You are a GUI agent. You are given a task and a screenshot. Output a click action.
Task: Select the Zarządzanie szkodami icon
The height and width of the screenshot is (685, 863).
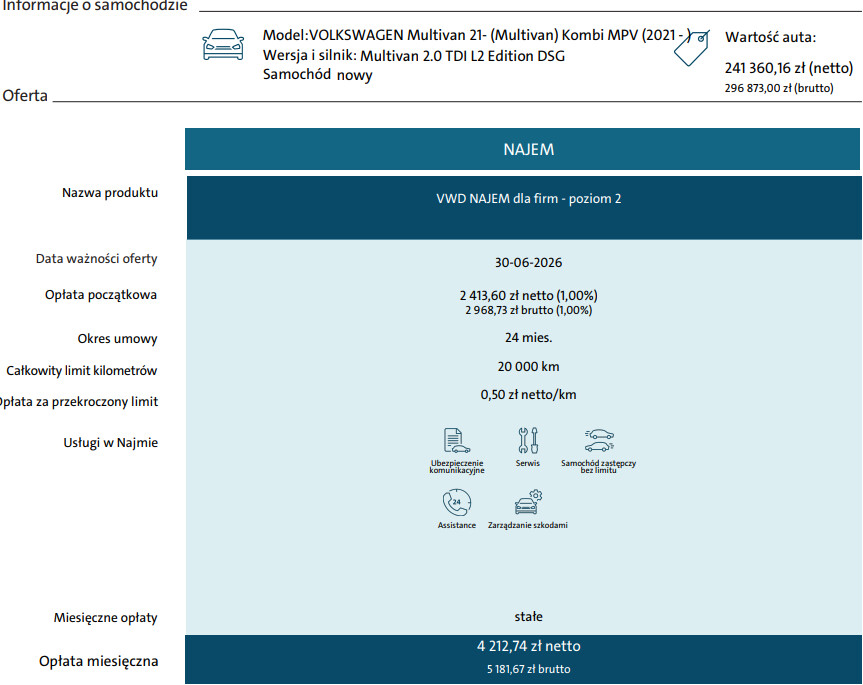(528, 502)
